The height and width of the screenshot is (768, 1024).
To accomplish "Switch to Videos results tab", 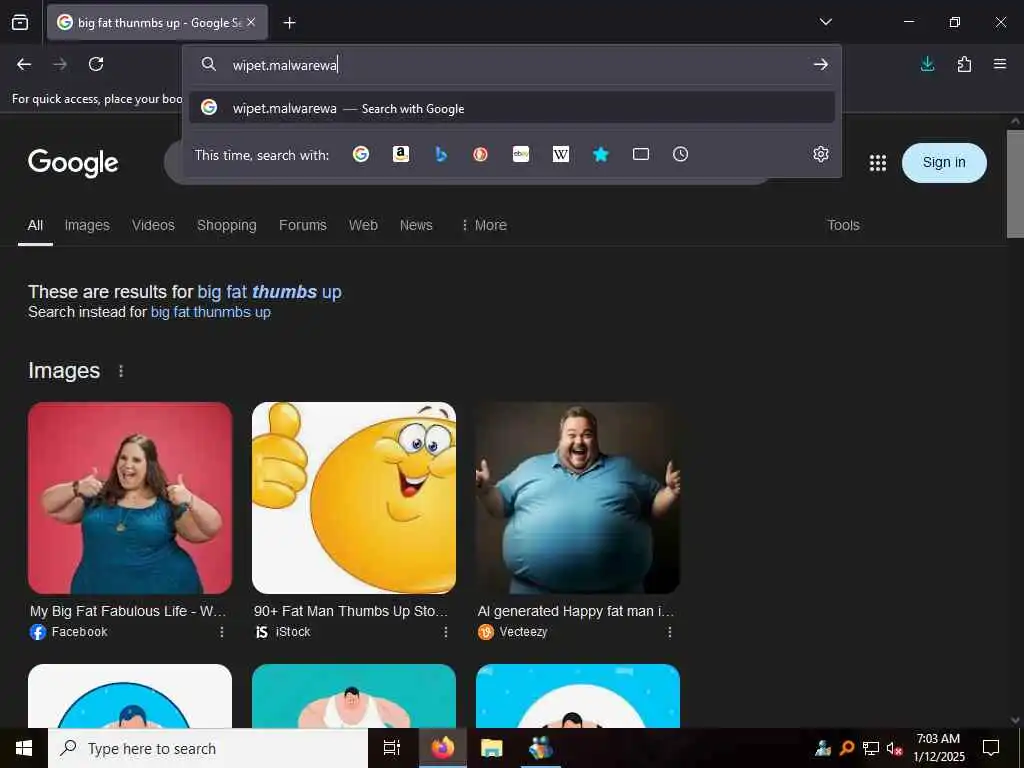I will pyautogui.click(x=153, y=225).
